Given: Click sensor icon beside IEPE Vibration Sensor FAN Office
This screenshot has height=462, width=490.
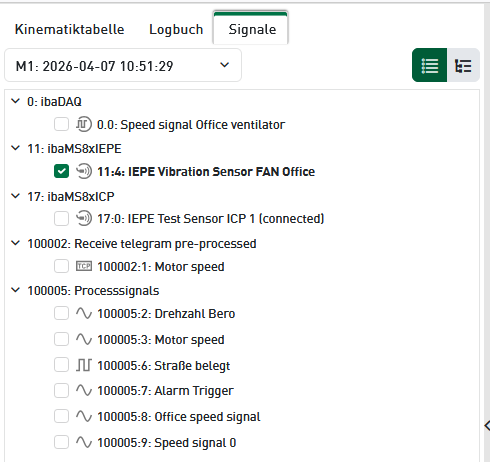Looking at the screenshot, I should pyautogui.click(x=83, y=171).
